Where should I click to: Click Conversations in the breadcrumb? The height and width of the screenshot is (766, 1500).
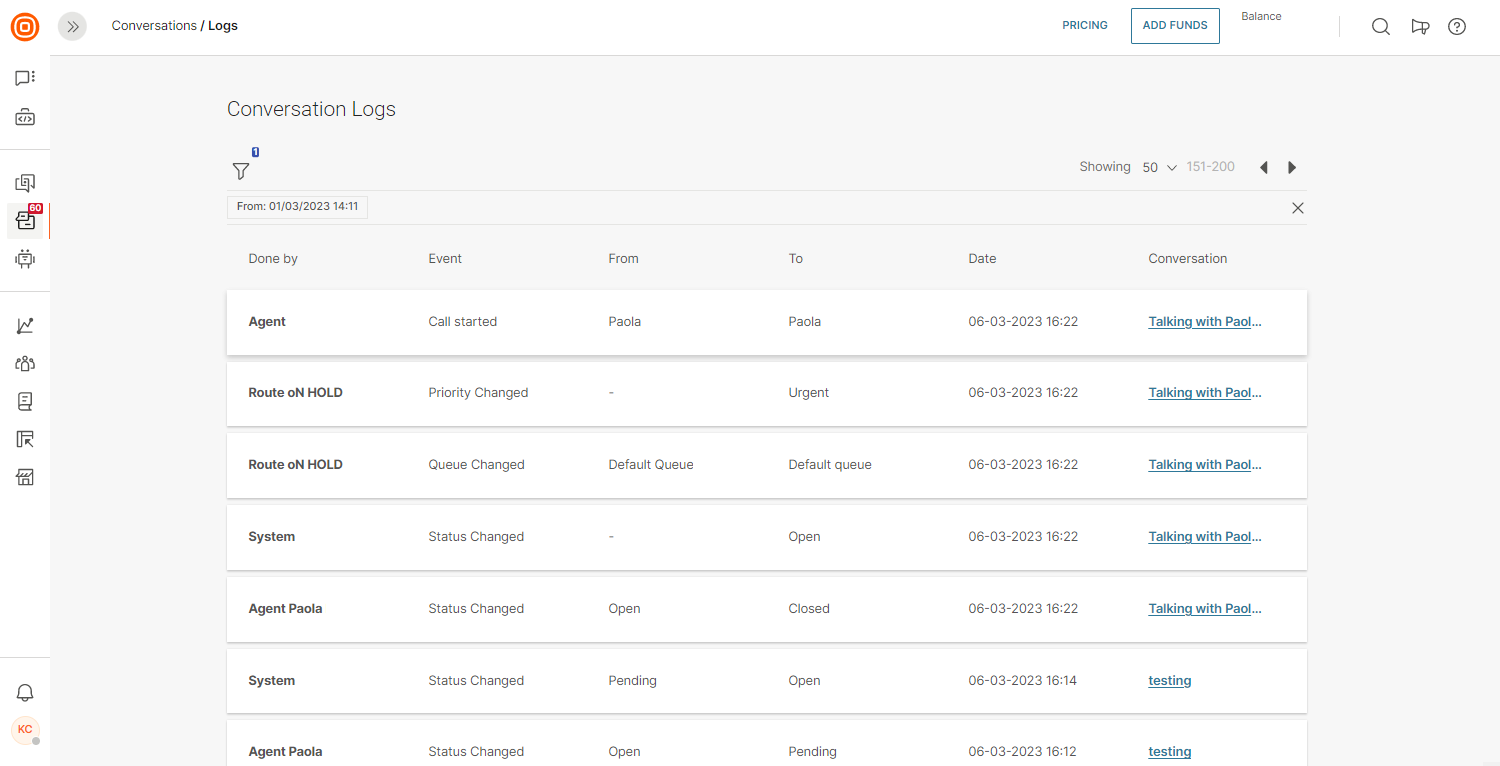[154, 26]
